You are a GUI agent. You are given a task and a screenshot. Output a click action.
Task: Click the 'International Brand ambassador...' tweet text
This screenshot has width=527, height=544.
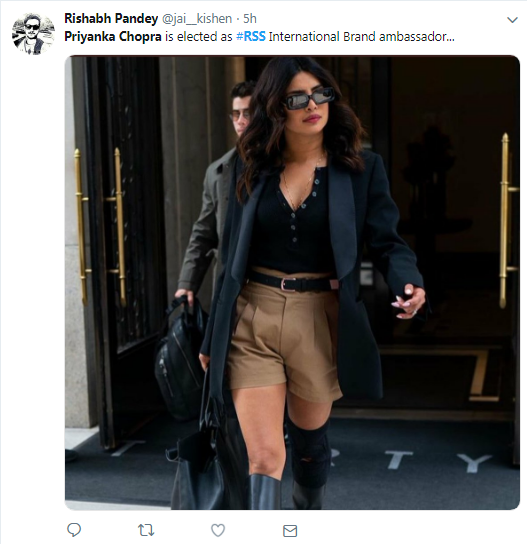[x=362, y=36]
